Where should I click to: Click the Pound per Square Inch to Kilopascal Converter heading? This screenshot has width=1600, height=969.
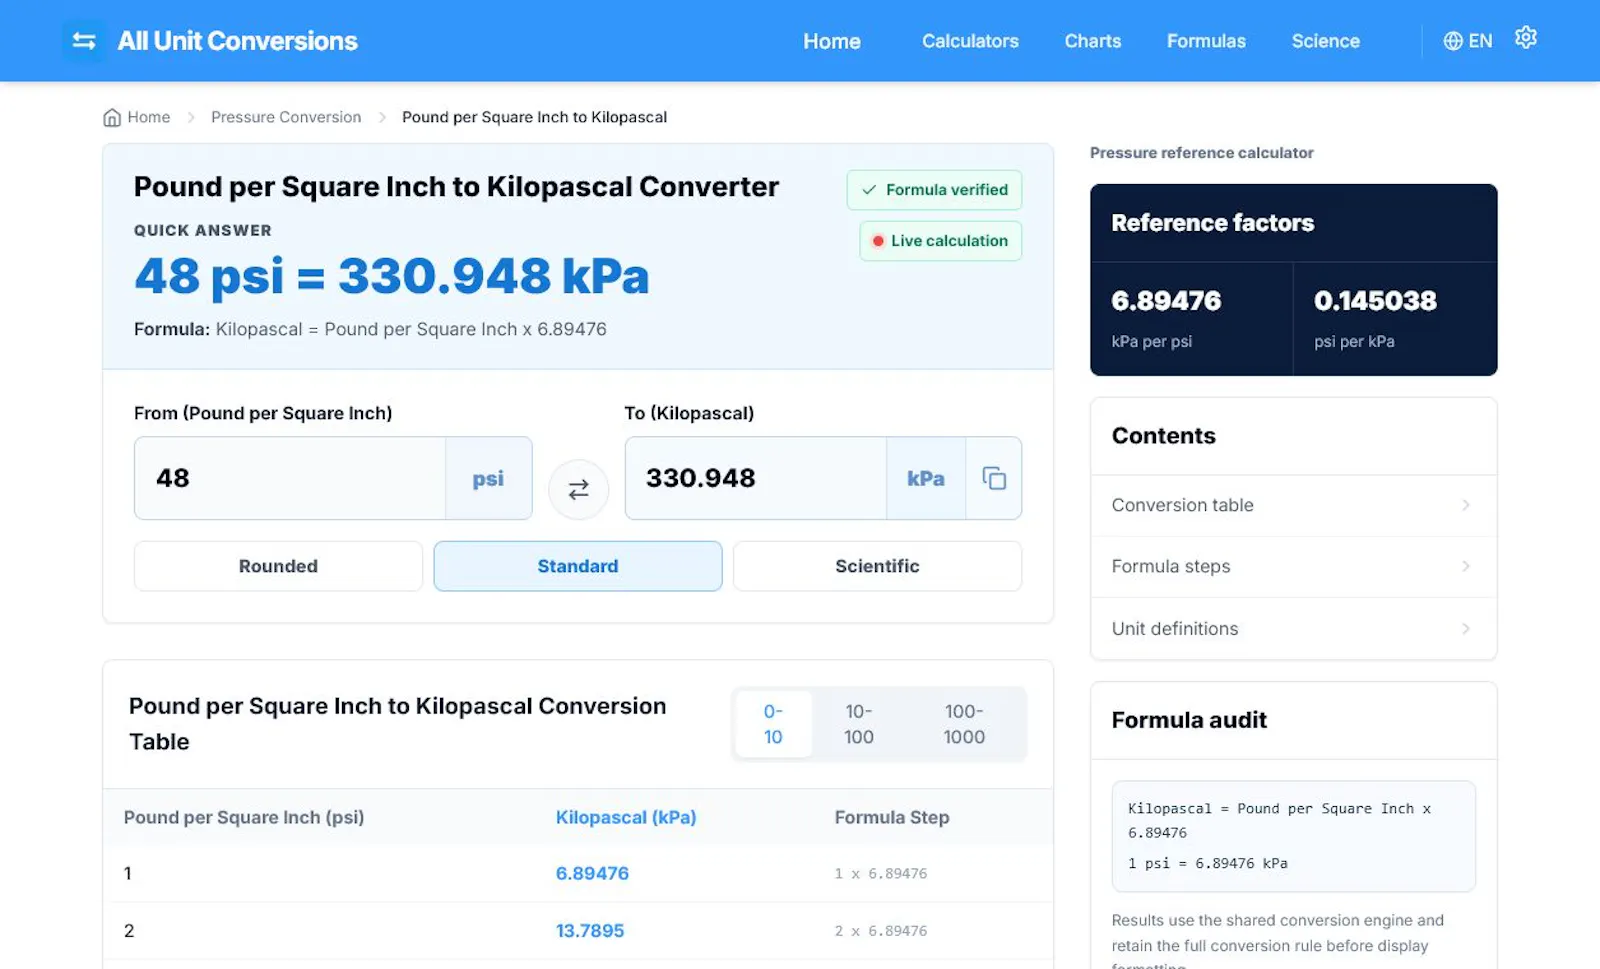(456, 187)
